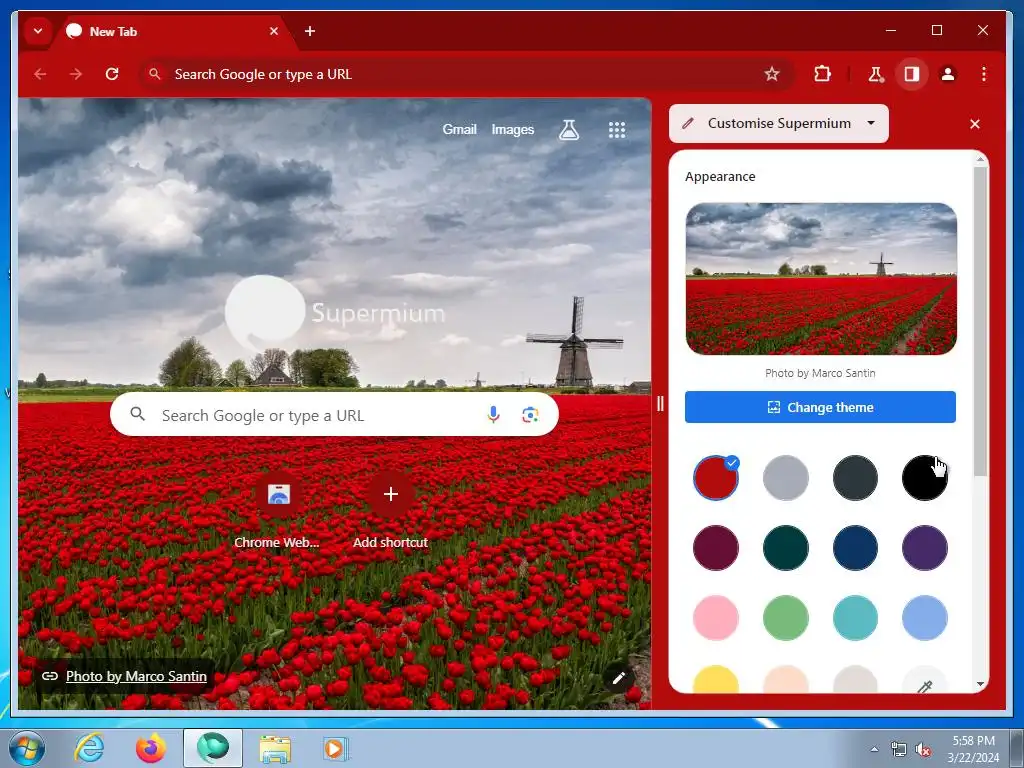Select the maroon color swatch

pyautogui.click(x=716, y=548)
